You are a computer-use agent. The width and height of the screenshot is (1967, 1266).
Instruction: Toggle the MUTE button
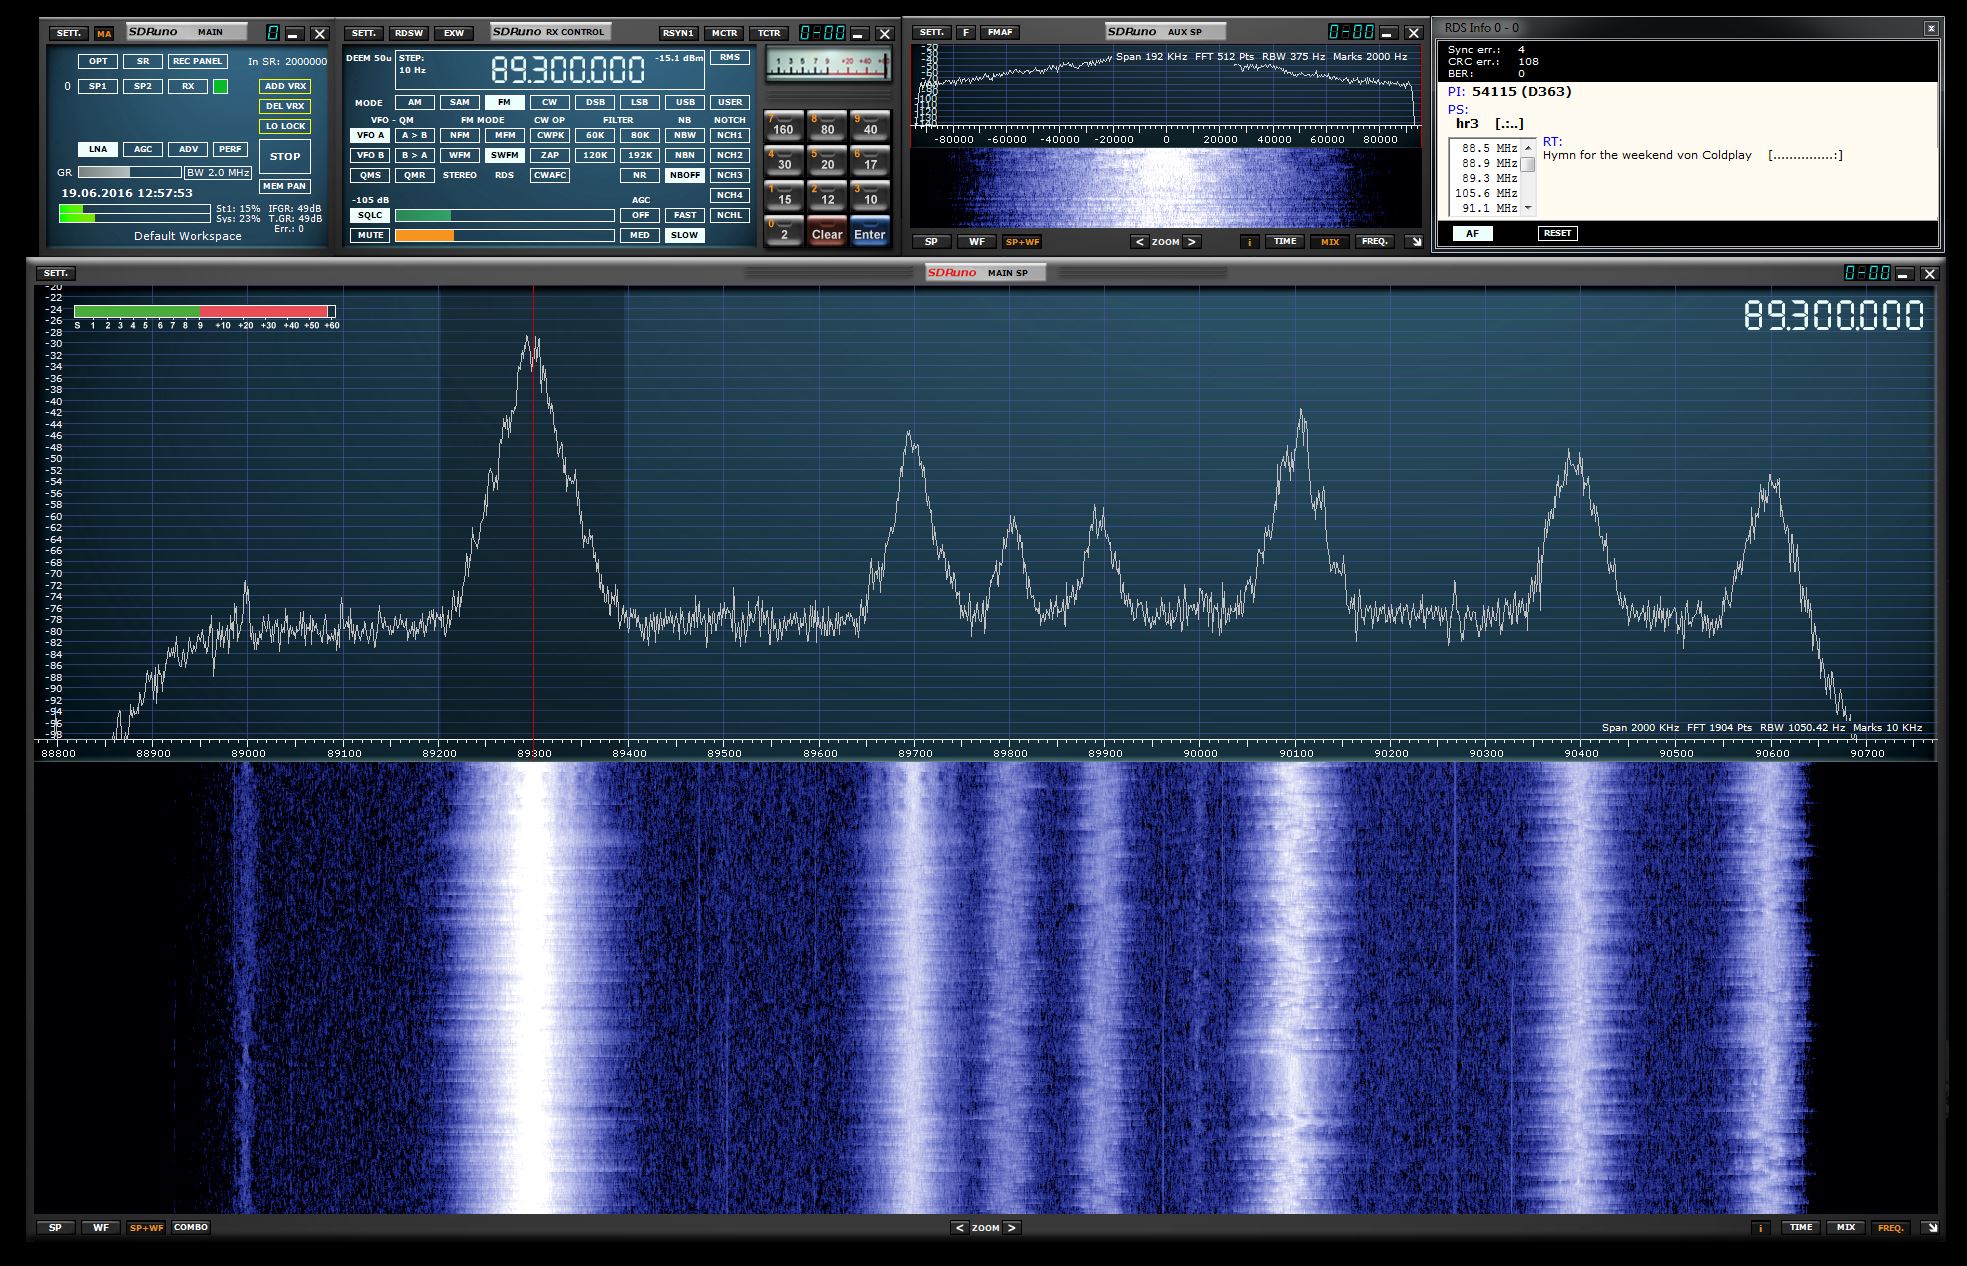[370, 235]
